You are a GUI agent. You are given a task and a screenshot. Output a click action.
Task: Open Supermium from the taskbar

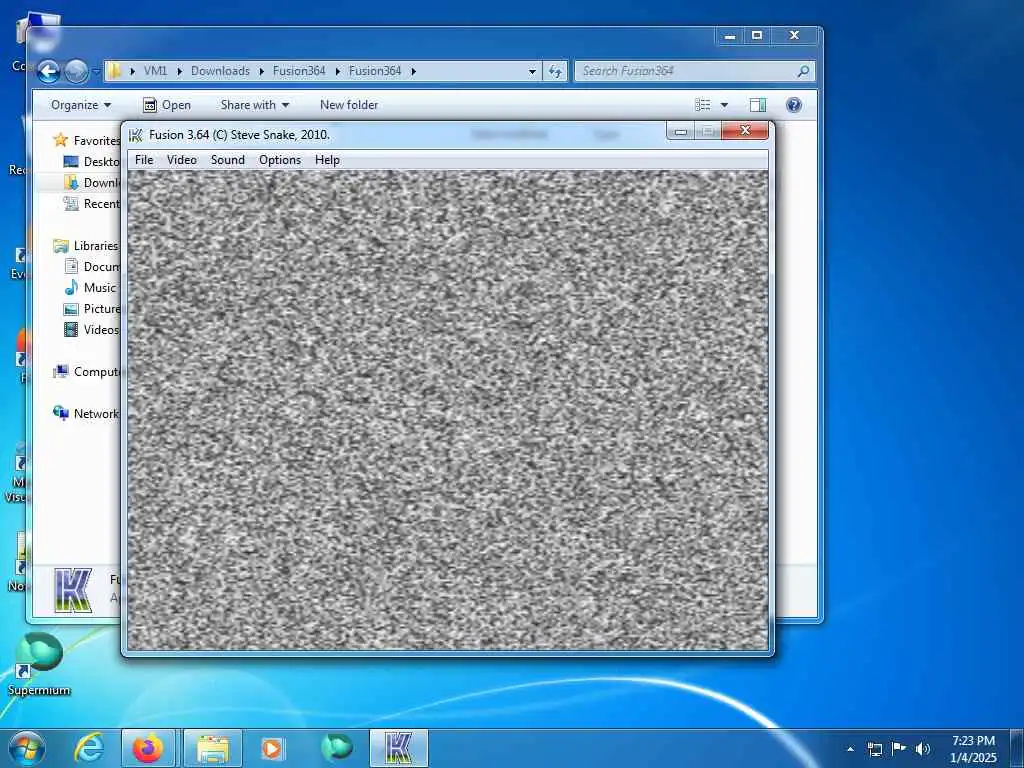pyautogui.click(x=336, y=748)
